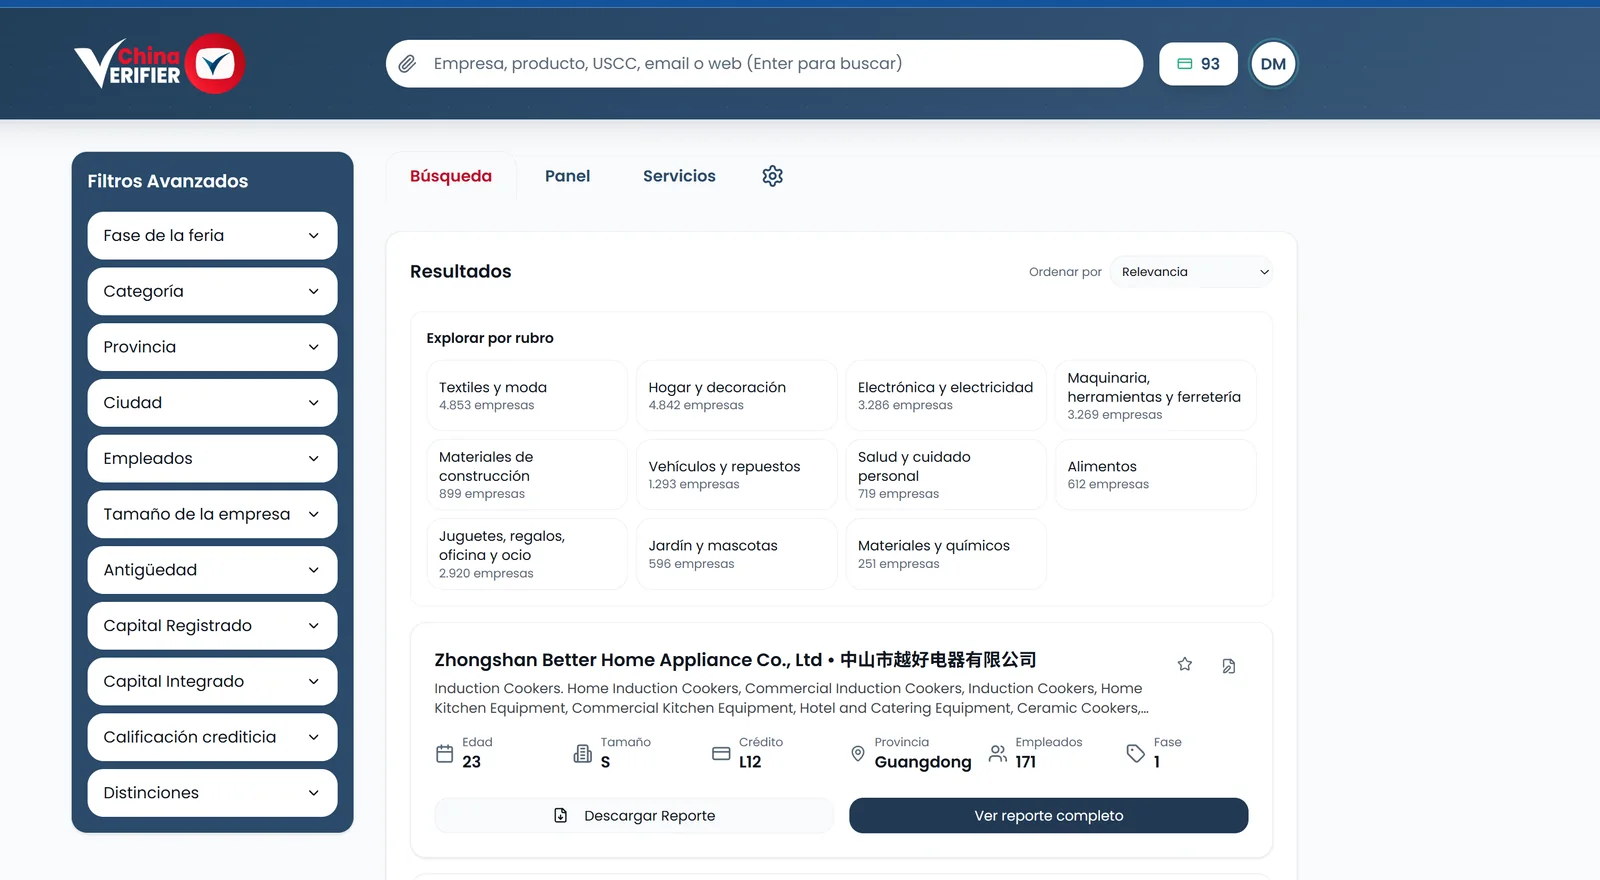Expand the Fase de la feria filter

click(x=212, y=236)
